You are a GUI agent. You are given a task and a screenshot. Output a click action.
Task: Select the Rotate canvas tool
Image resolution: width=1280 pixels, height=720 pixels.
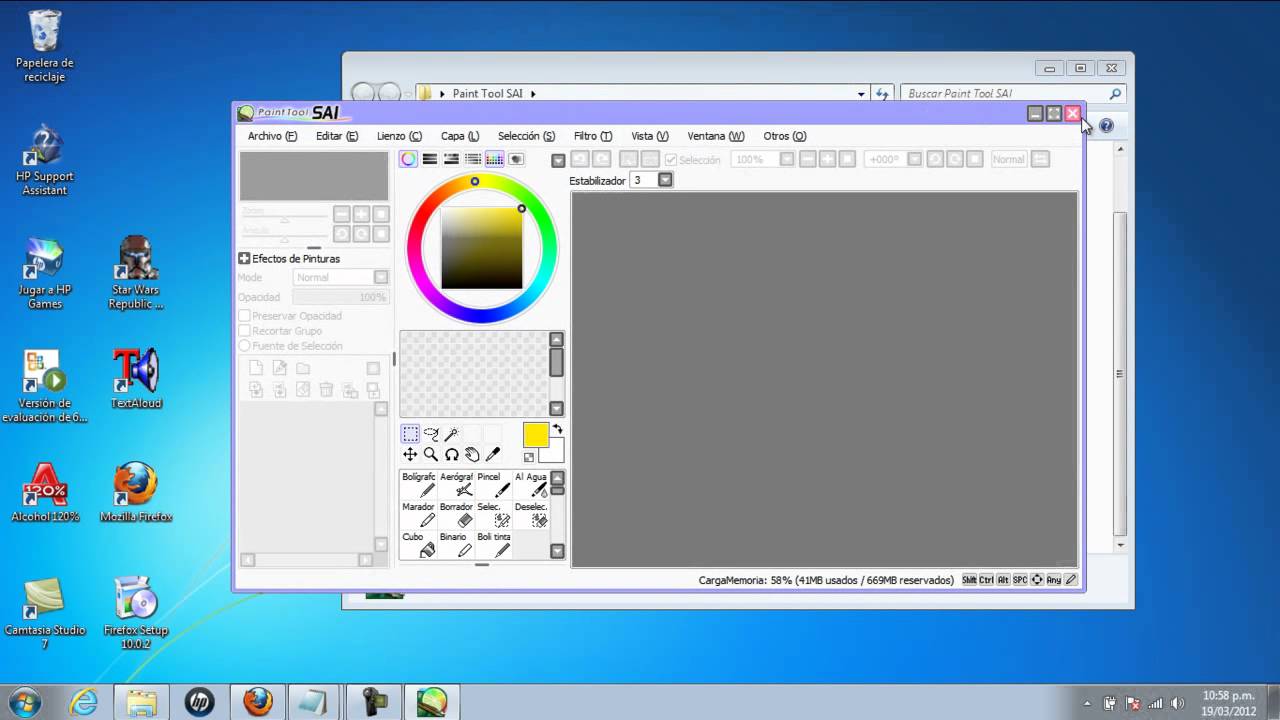coord(452,454)
